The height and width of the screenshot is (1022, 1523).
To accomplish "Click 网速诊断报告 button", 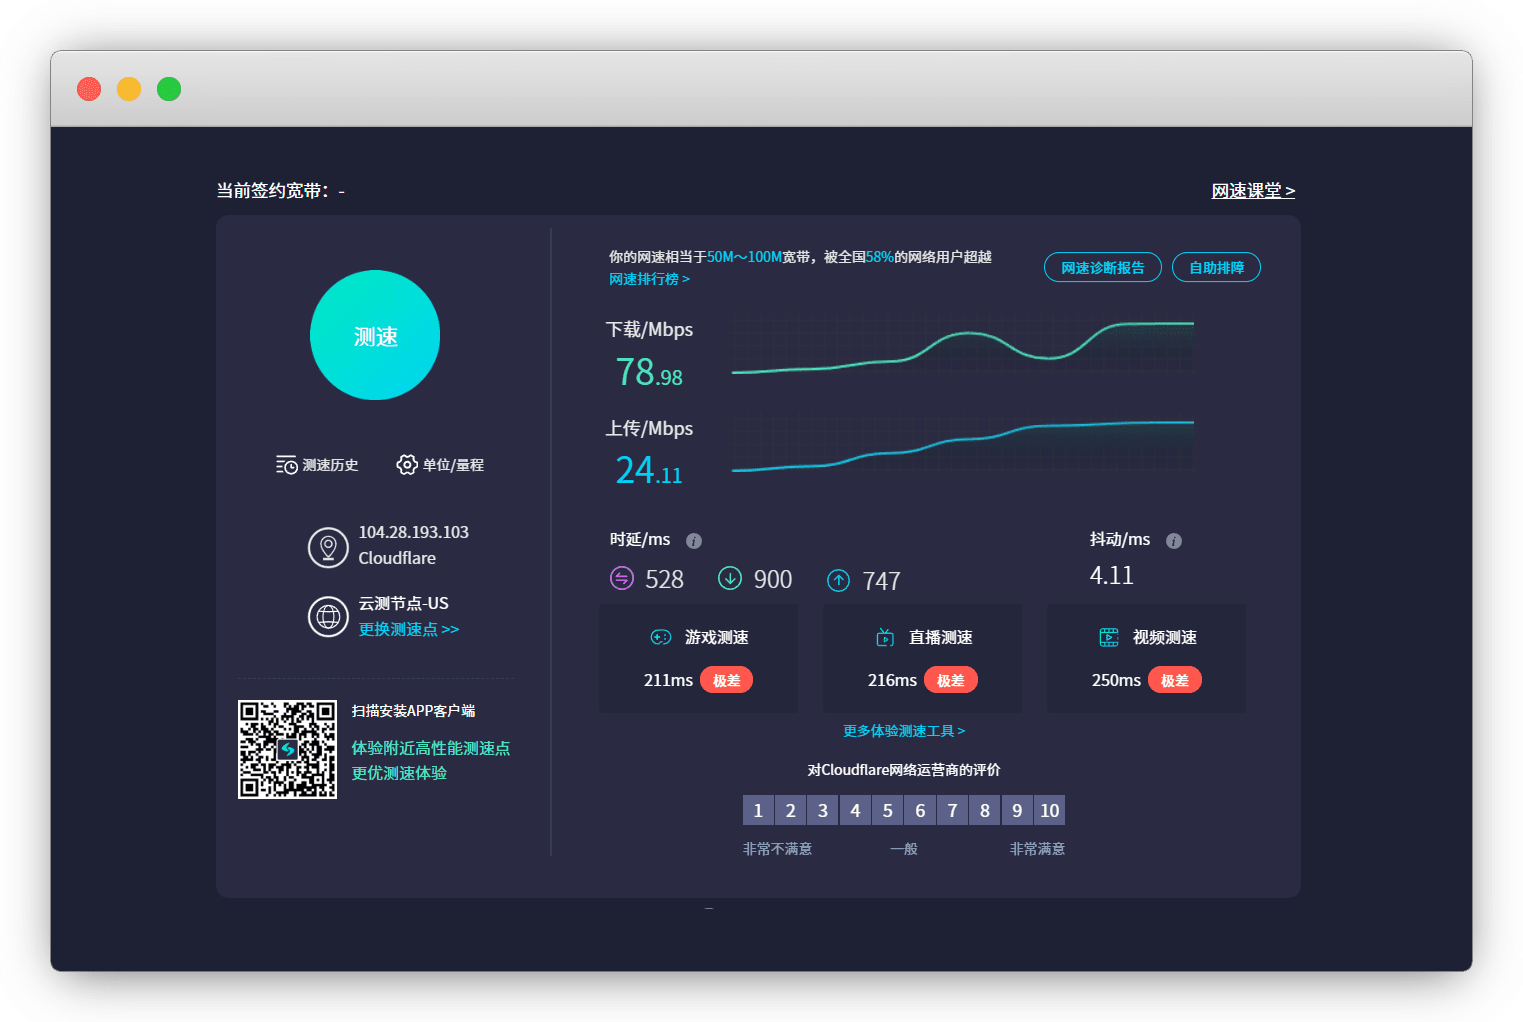I will coord(1102,267).
